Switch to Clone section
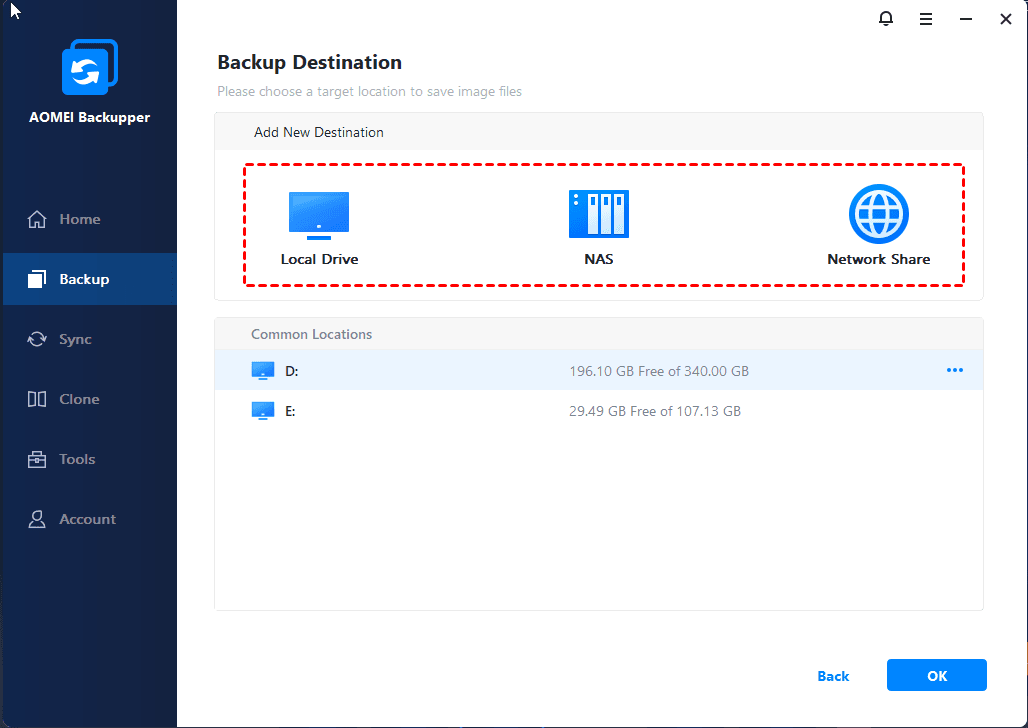 [x=79, y=399]
